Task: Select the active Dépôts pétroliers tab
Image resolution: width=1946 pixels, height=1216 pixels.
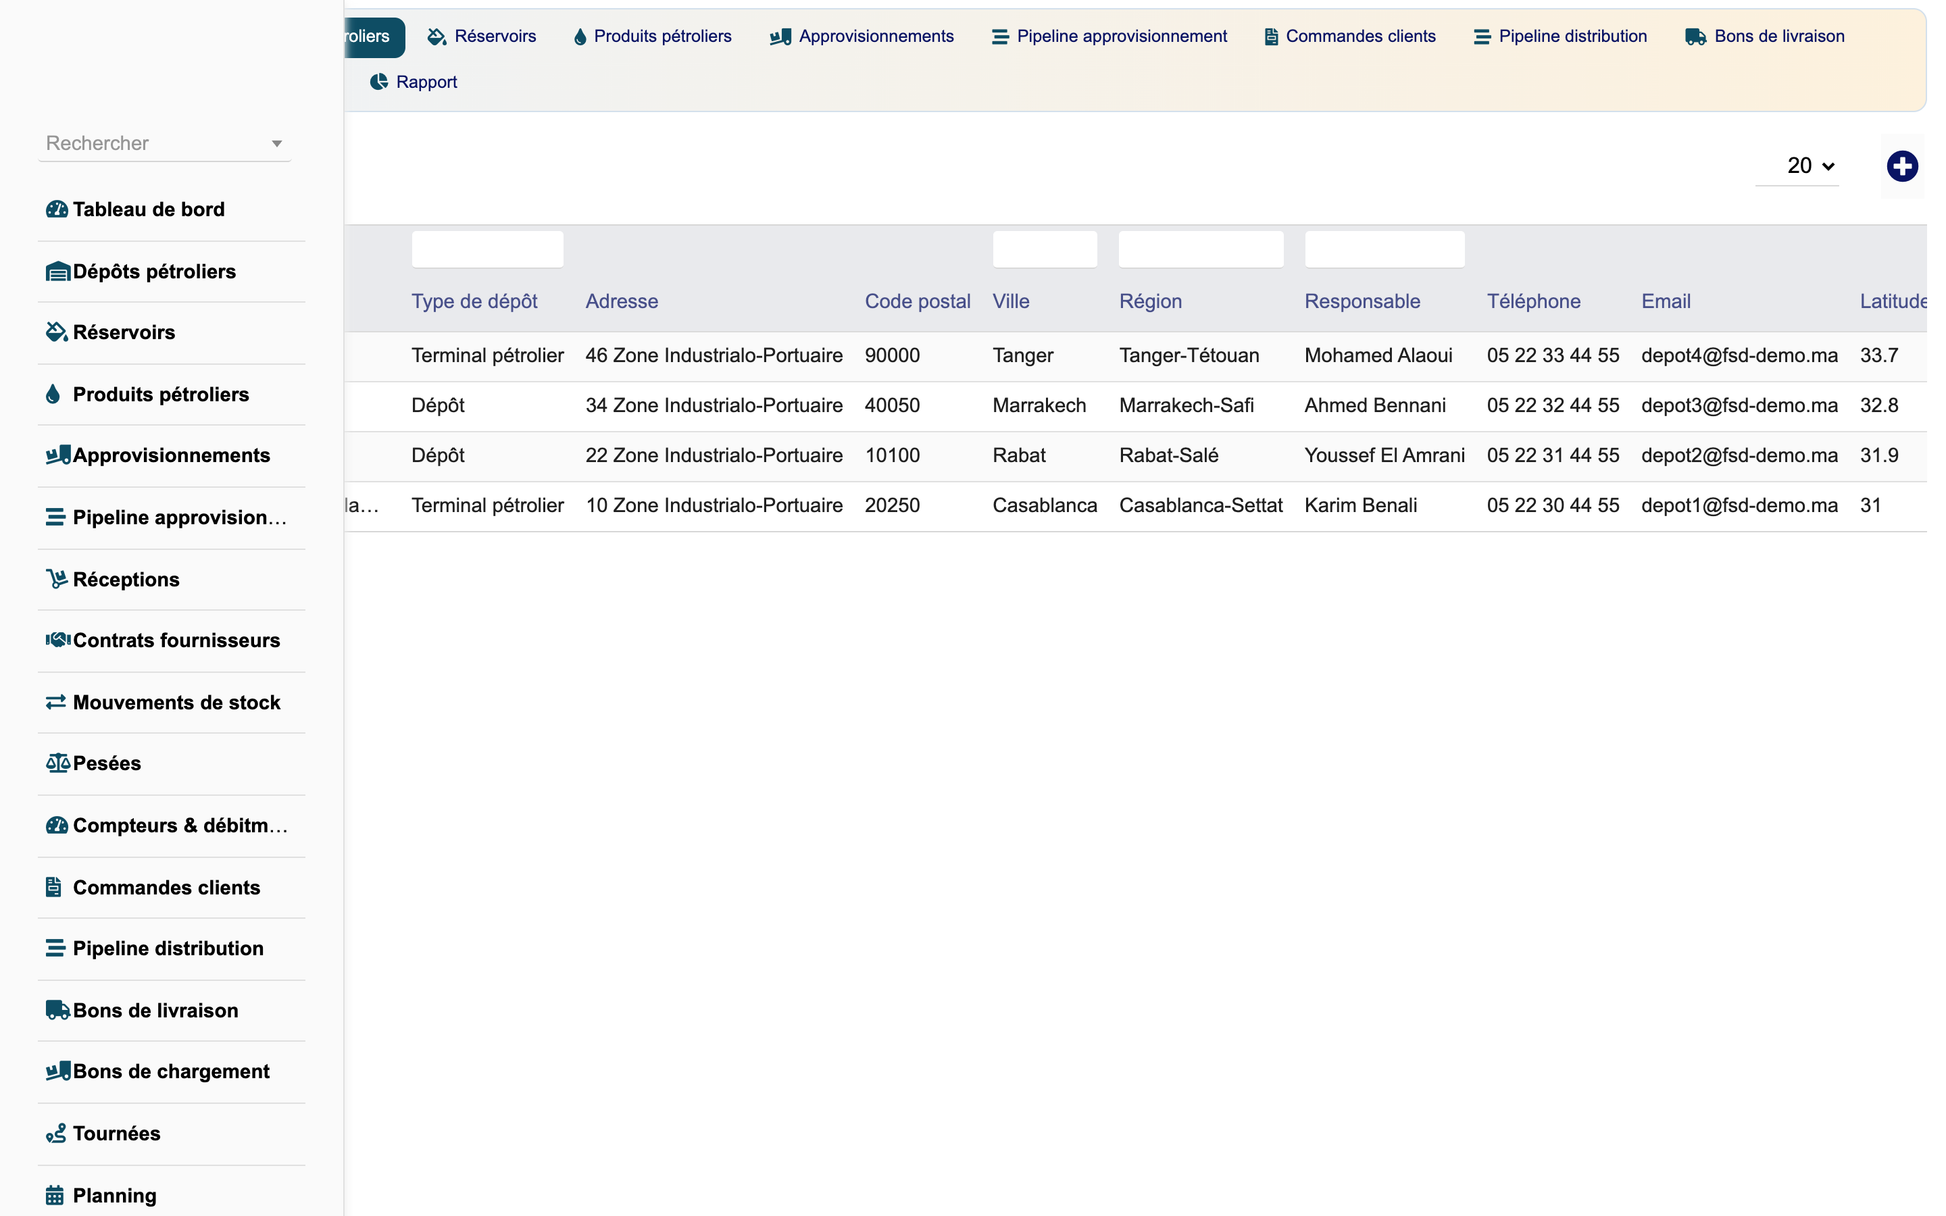Action: pos(374,37)
